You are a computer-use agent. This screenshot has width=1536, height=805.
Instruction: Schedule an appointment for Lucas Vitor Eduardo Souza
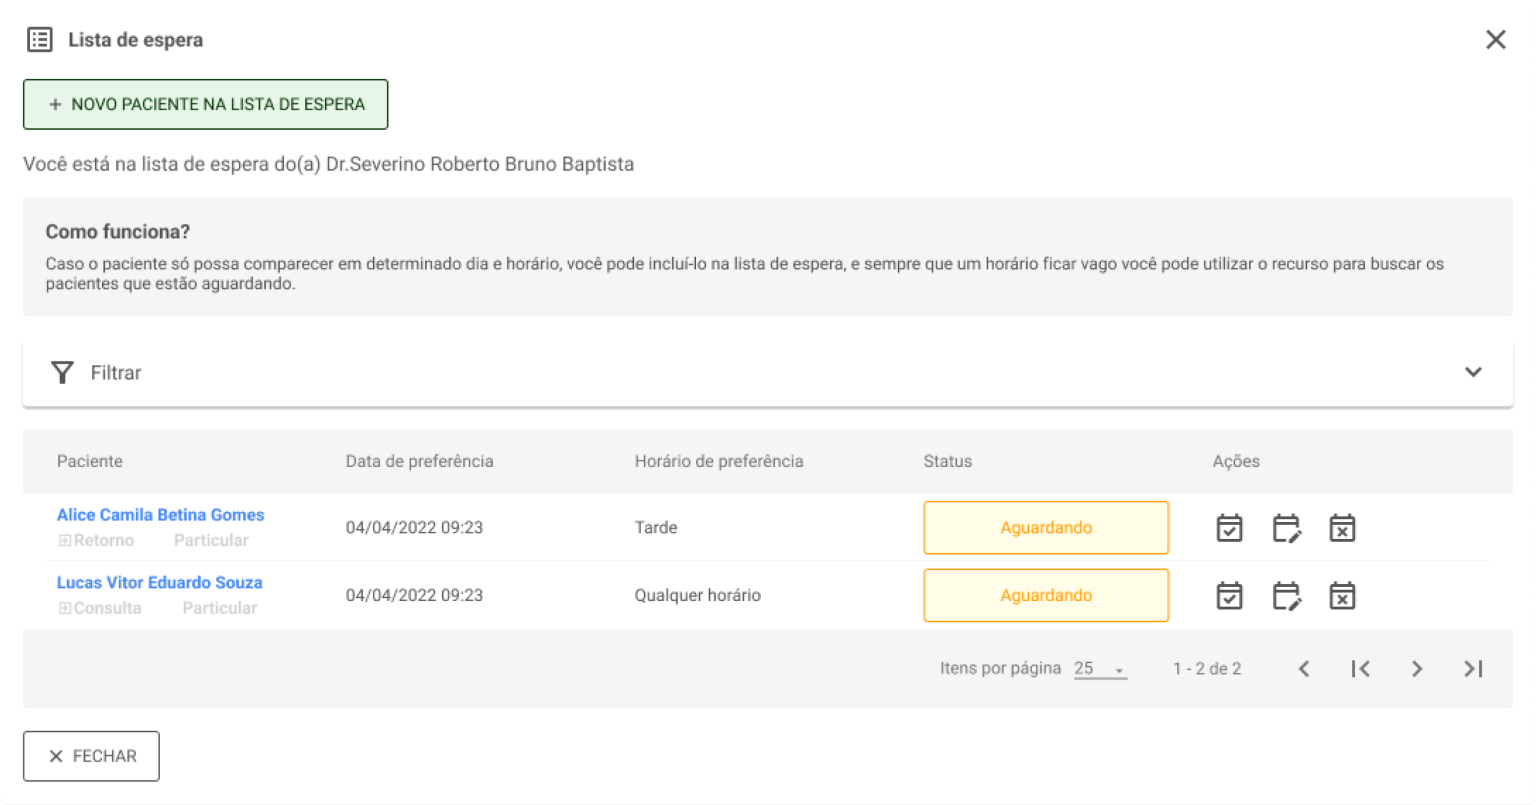[1229, 595]
